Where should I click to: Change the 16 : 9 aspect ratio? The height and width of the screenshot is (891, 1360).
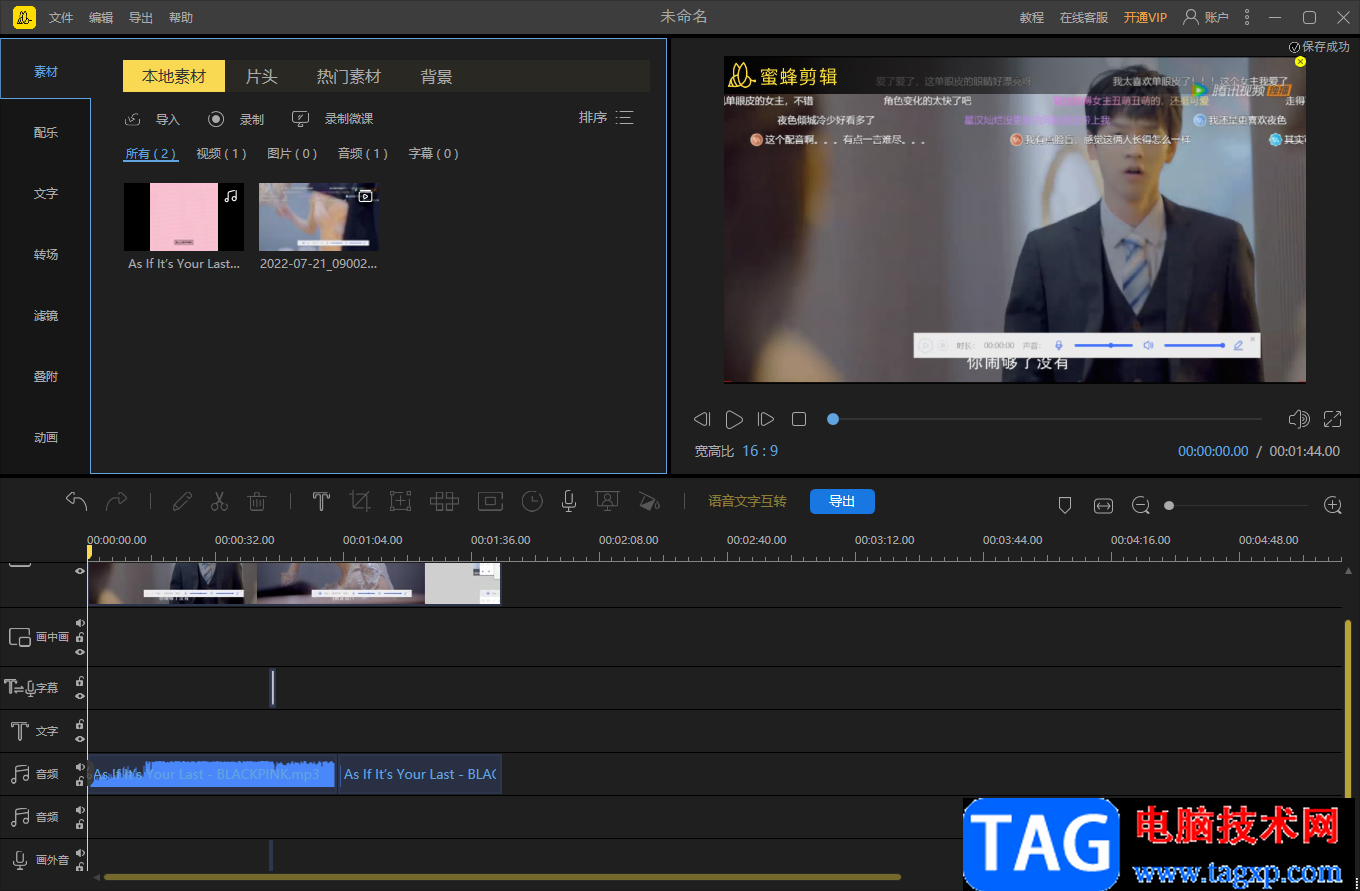[x=760, y=451]
